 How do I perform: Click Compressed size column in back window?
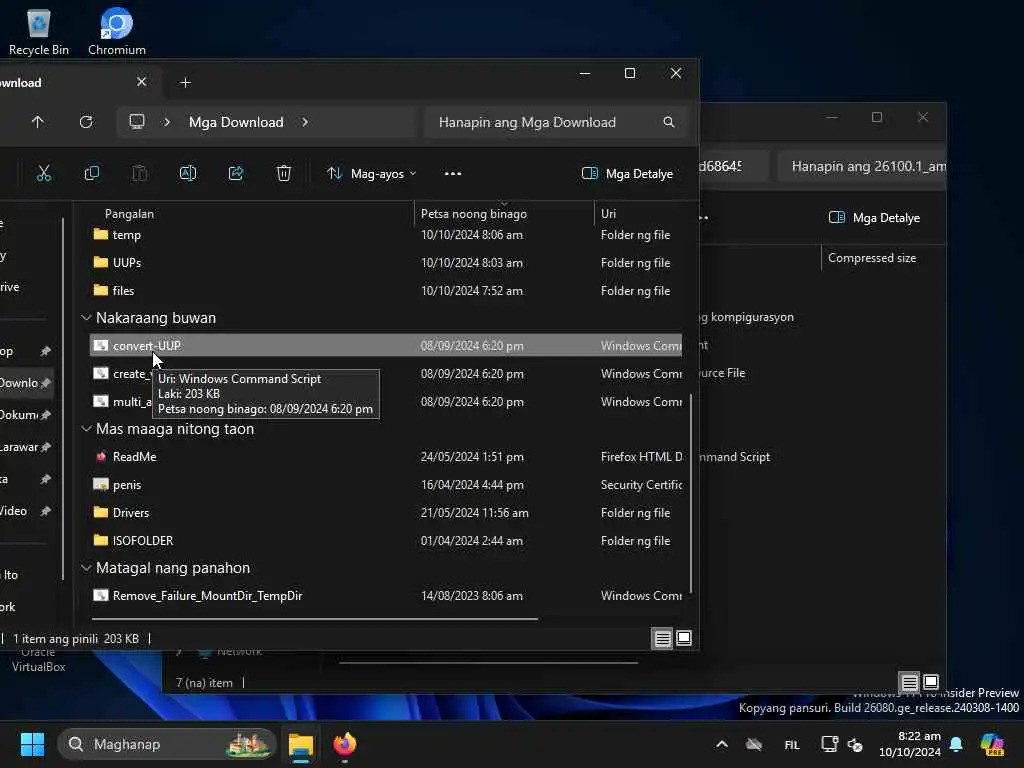pyautogui.click(x=872, y=258)
